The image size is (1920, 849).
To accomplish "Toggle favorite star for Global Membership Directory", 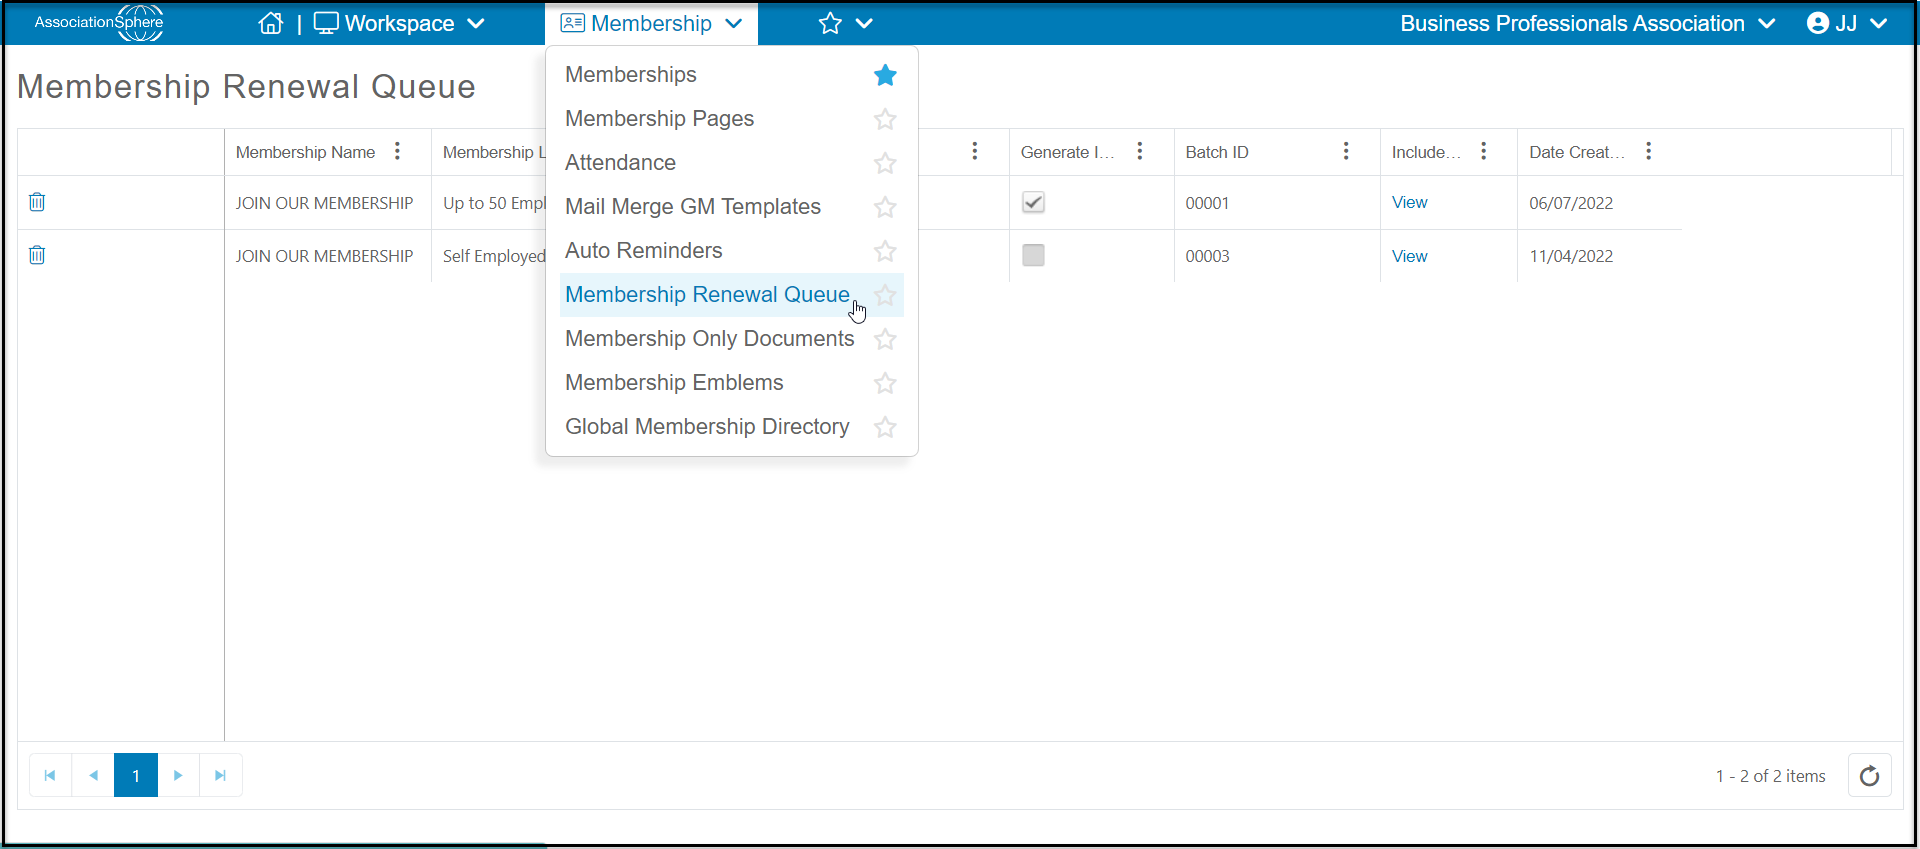I will pyautogui.click(x=885, y=427).
